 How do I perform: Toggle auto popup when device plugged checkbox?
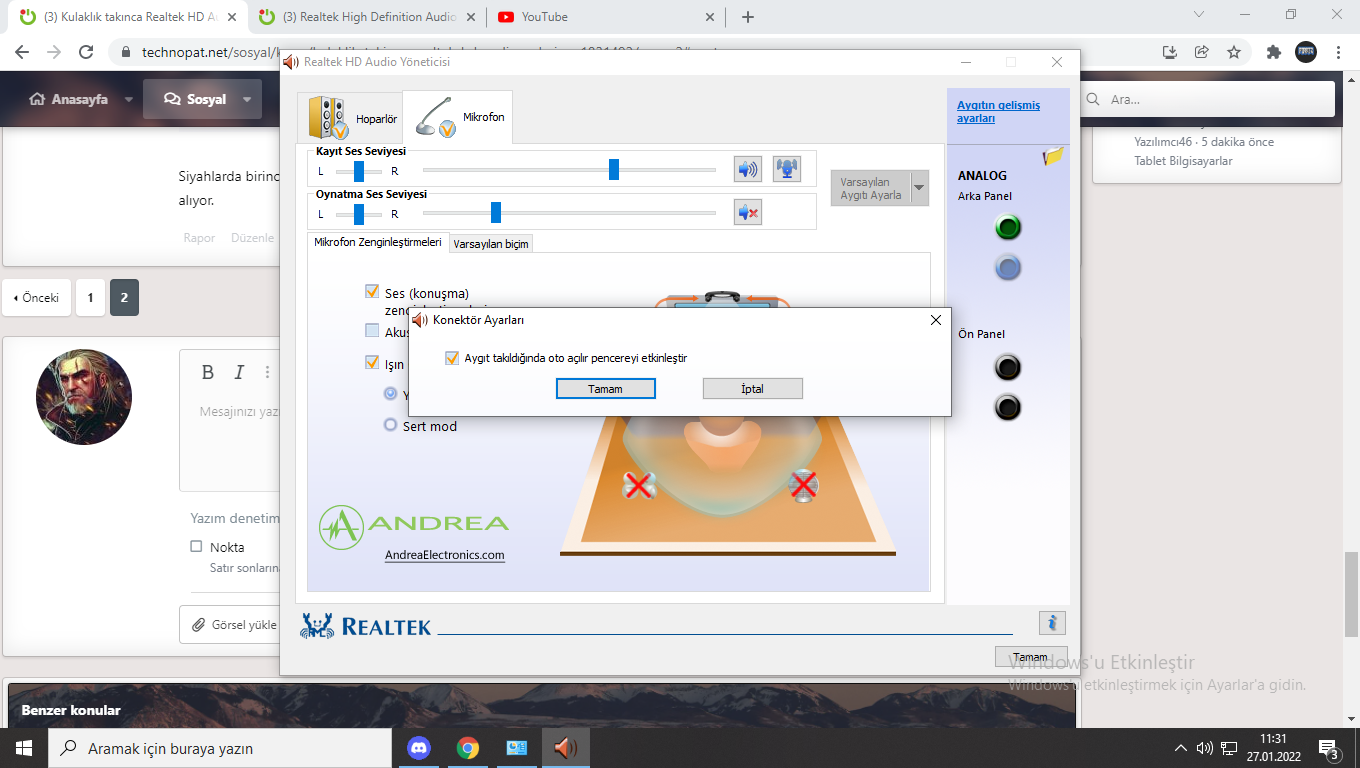(452, 358)
